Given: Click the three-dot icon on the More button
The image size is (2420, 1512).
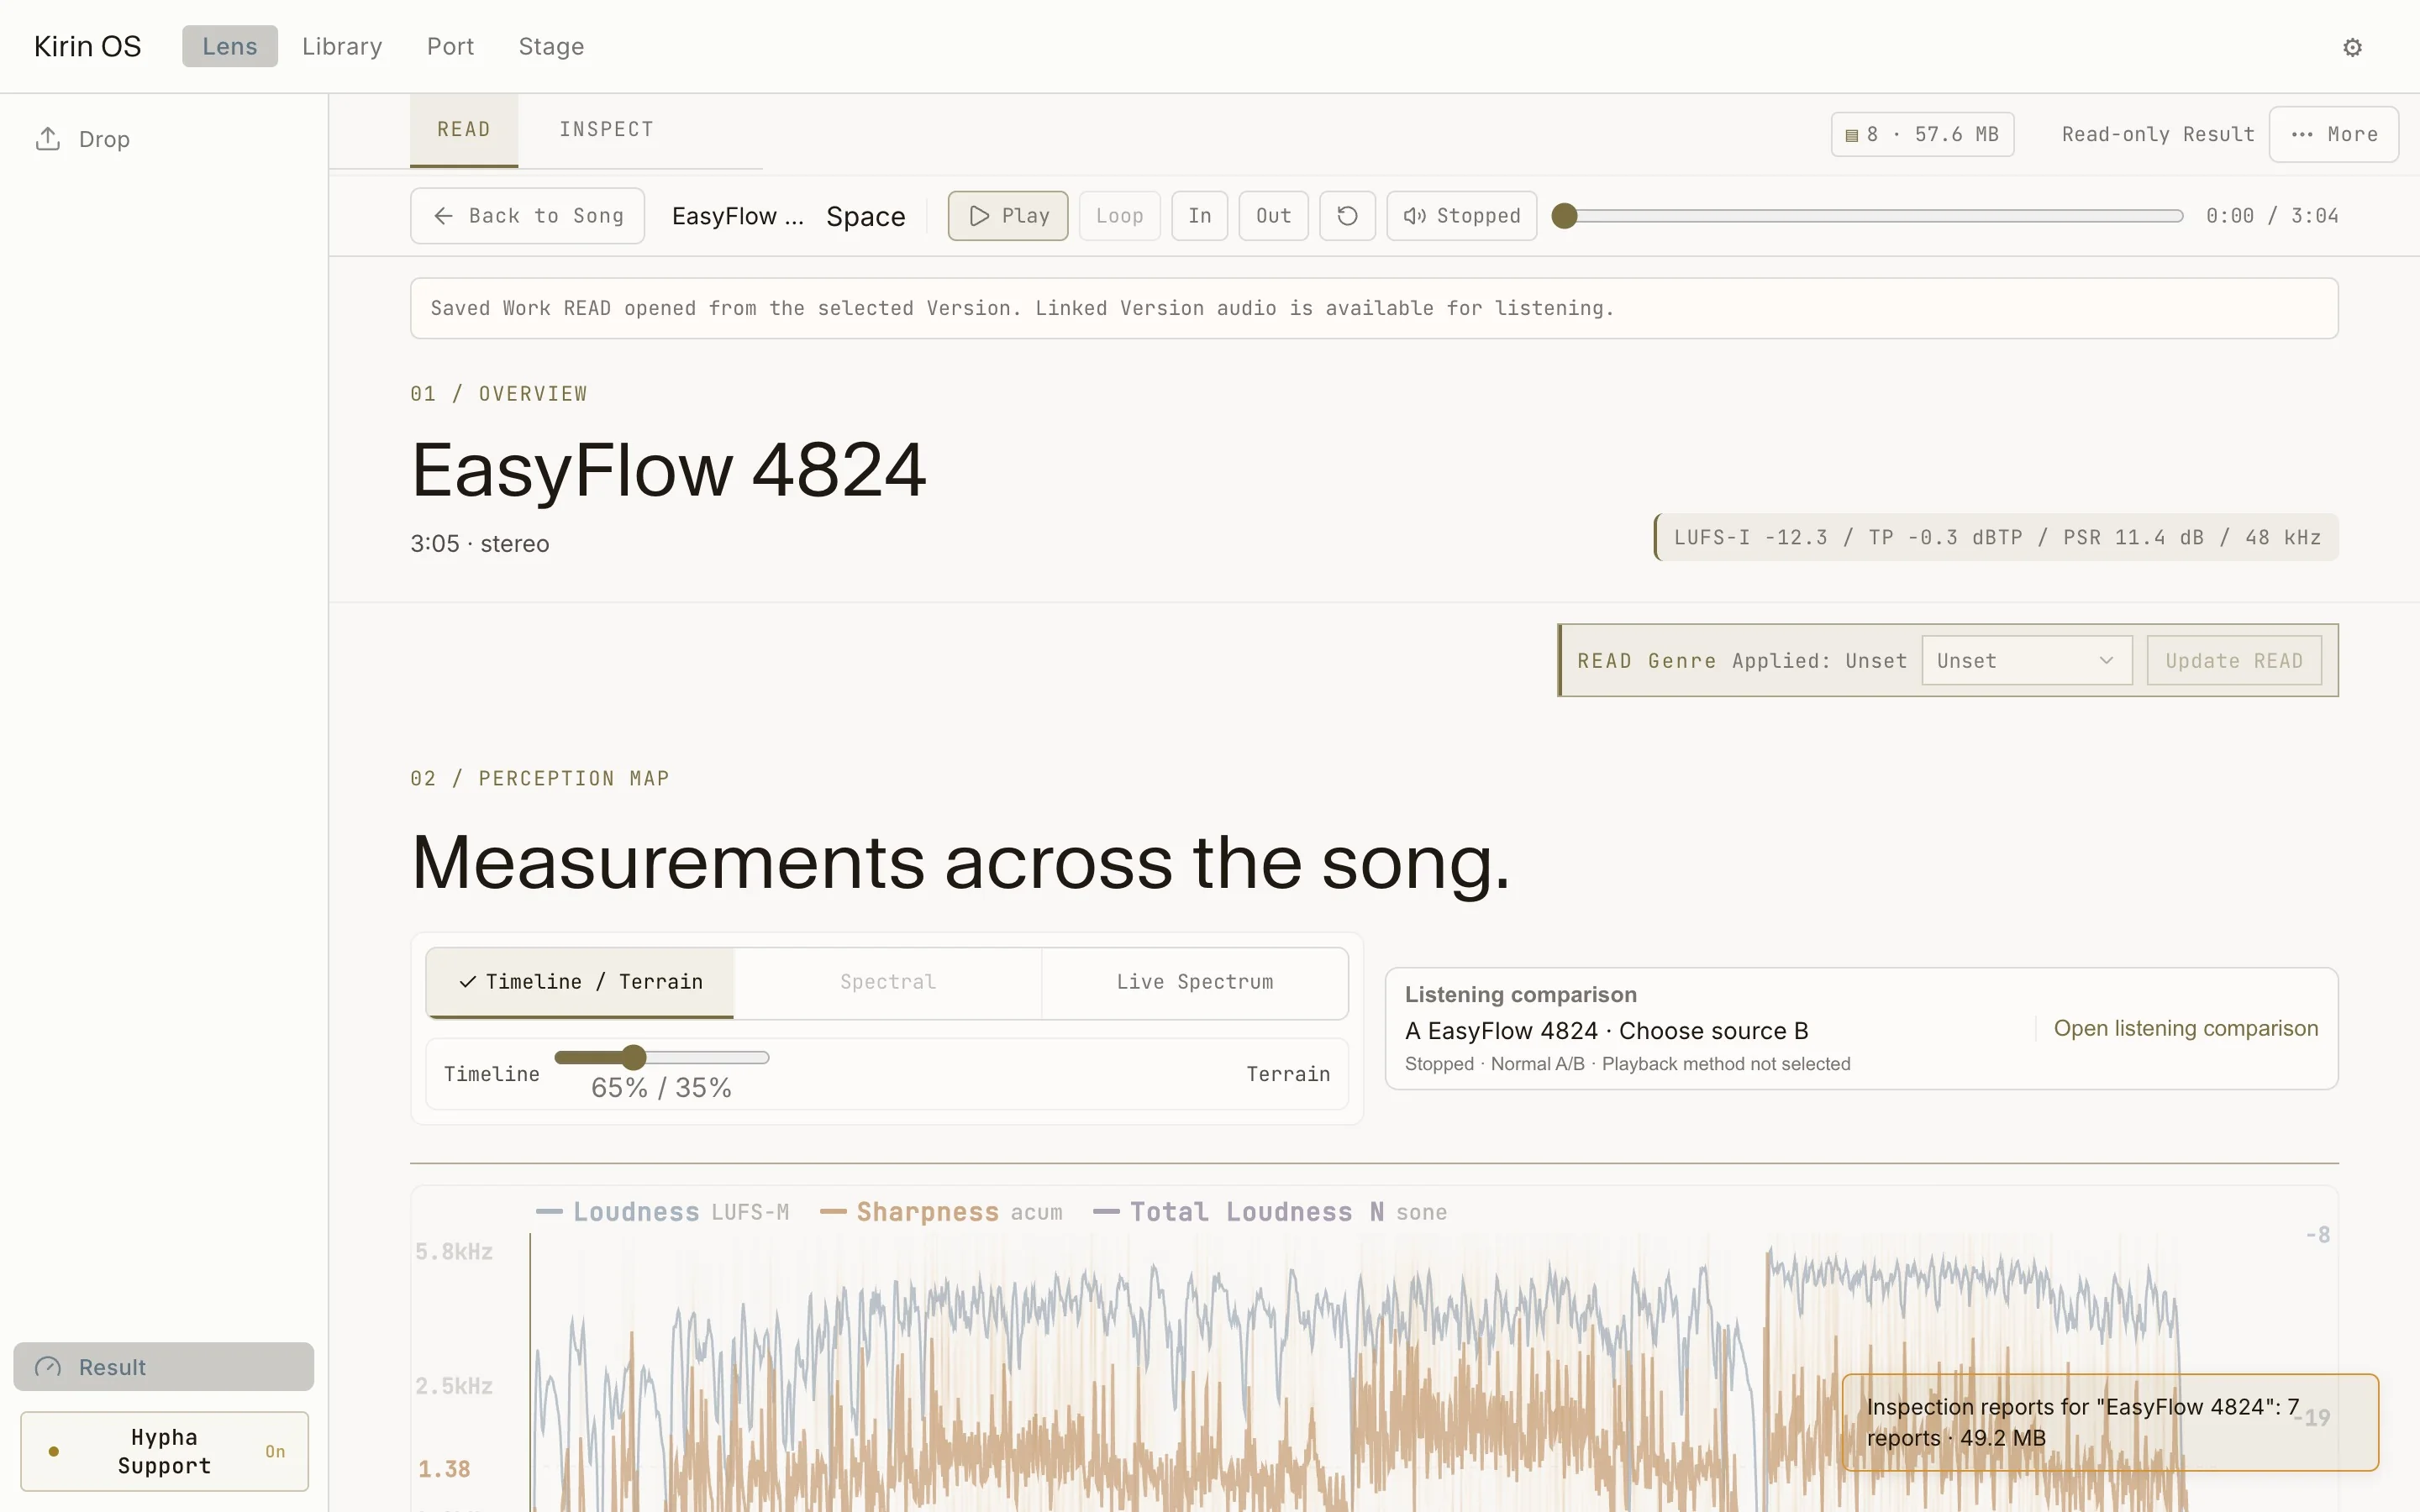Looking at the screenshot, I should [x=2301, y=135].
